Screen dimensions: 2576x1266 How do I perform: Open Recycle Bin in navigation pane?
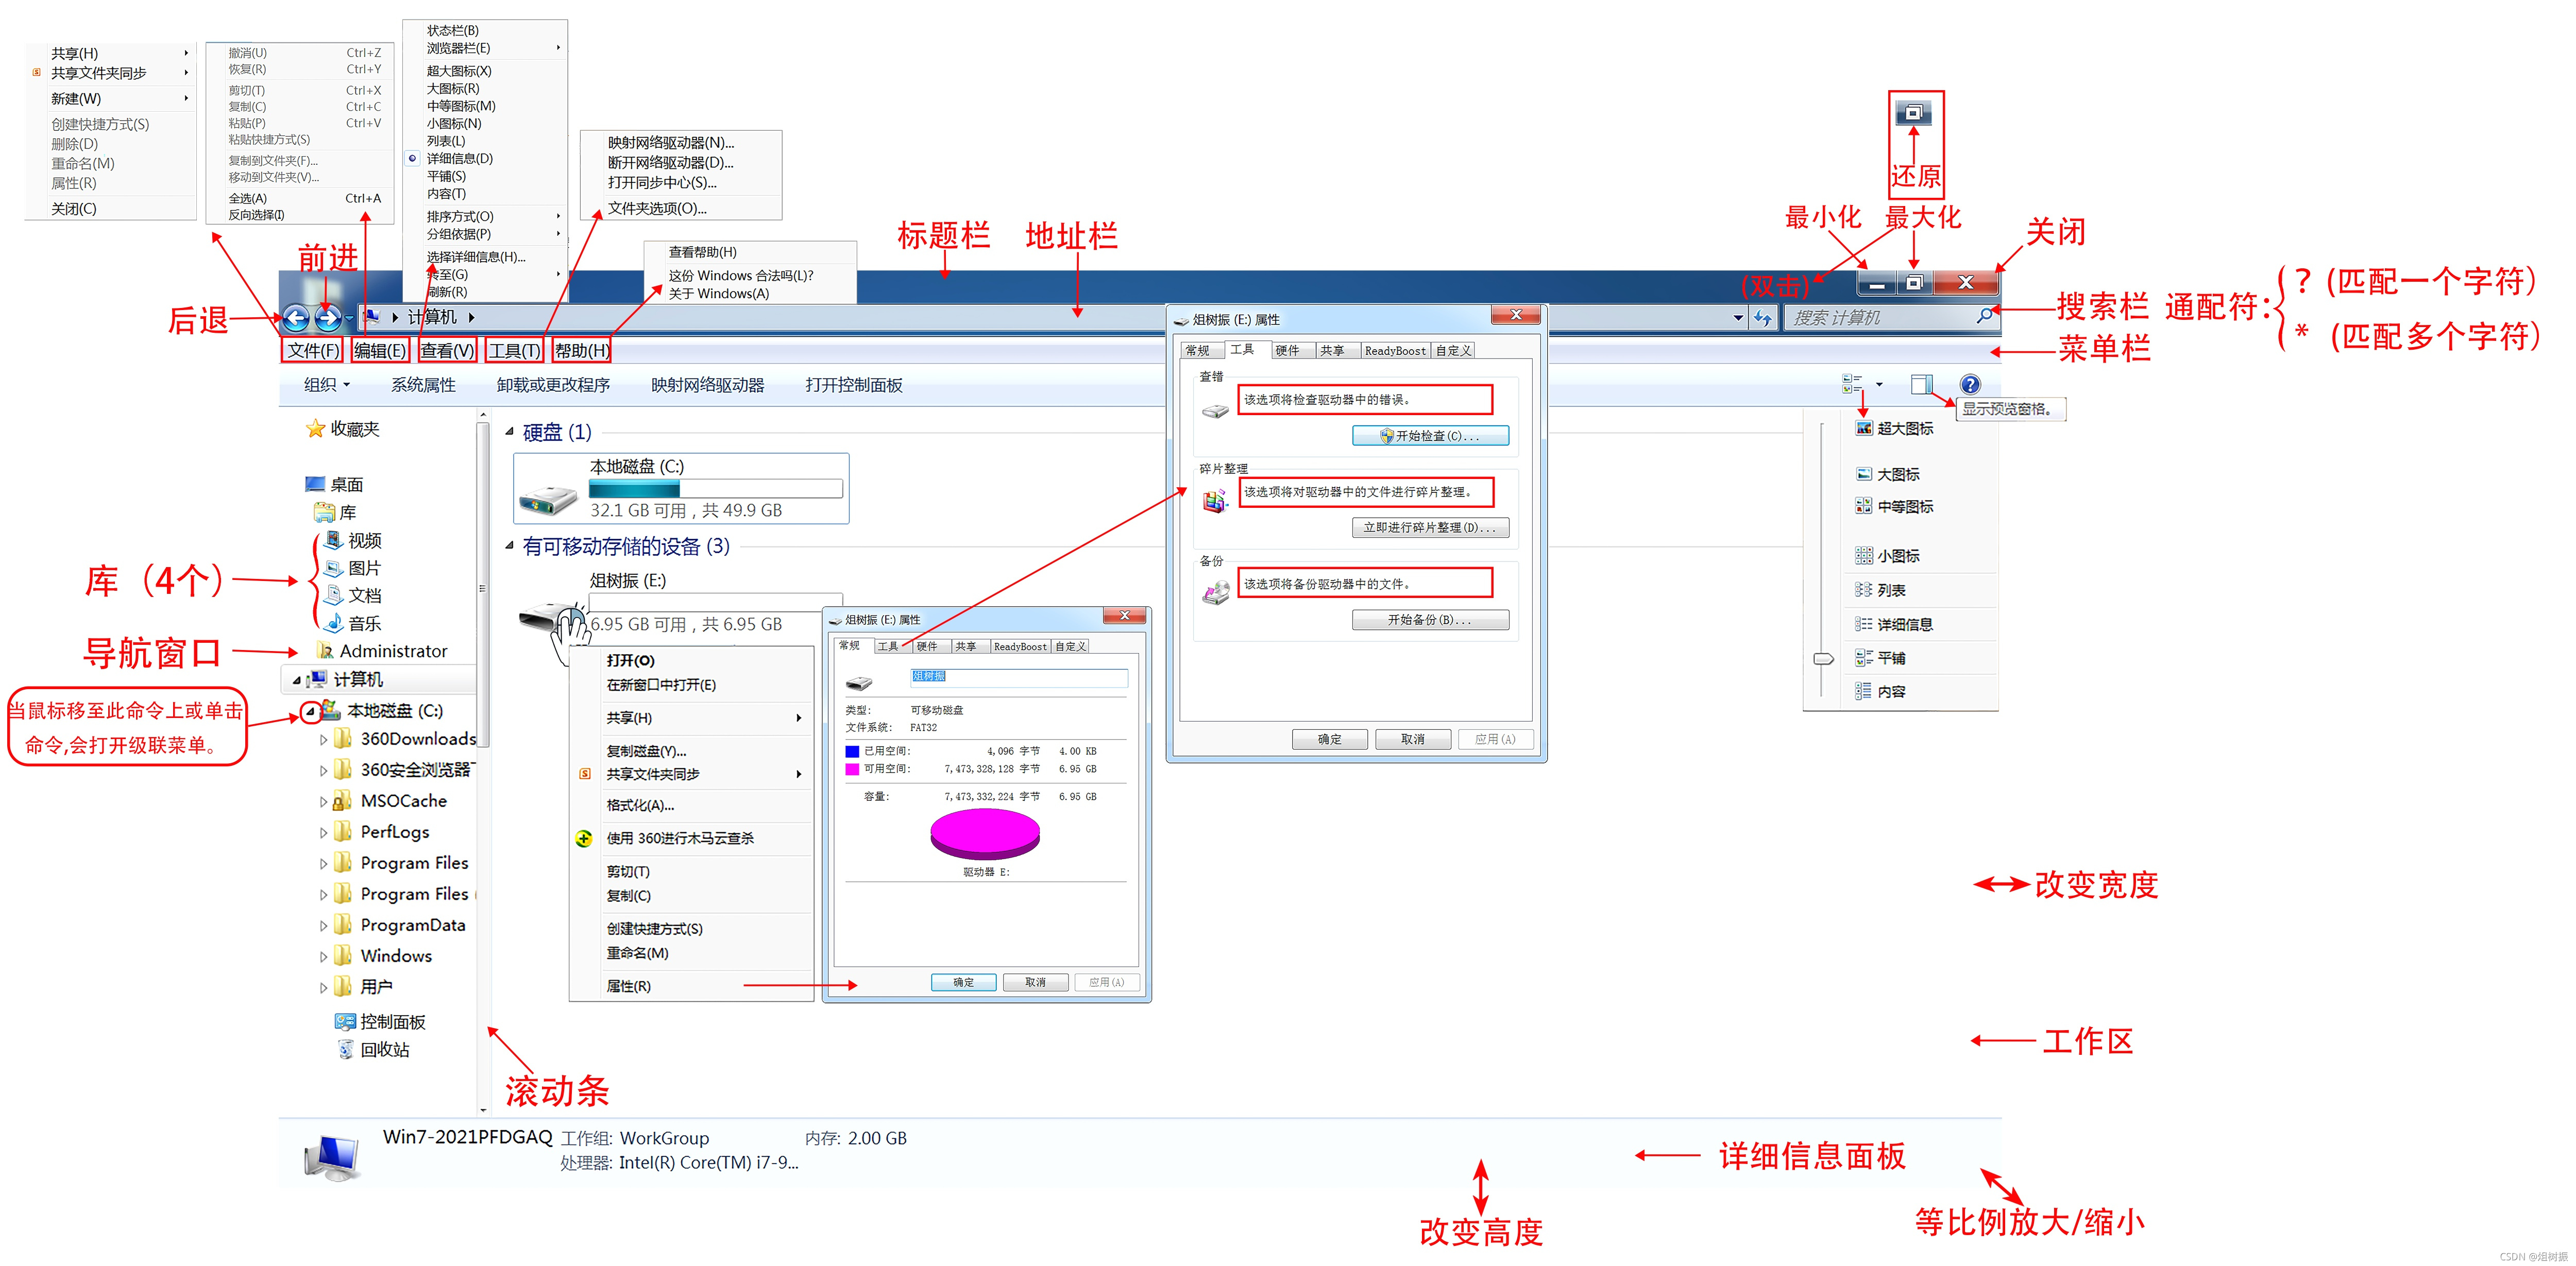[384, 1049]
